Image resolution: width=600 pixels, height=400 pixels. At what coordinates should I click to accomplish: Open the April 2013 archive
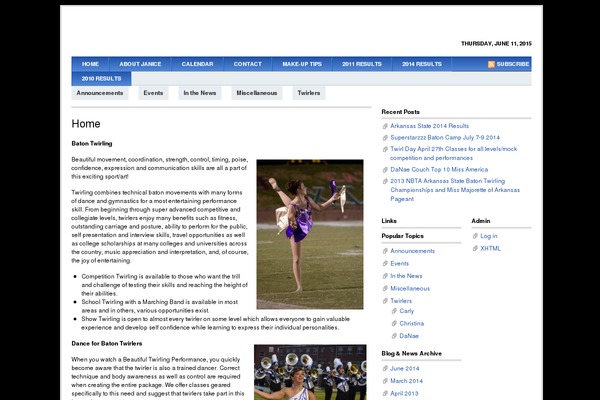[404, 393]
